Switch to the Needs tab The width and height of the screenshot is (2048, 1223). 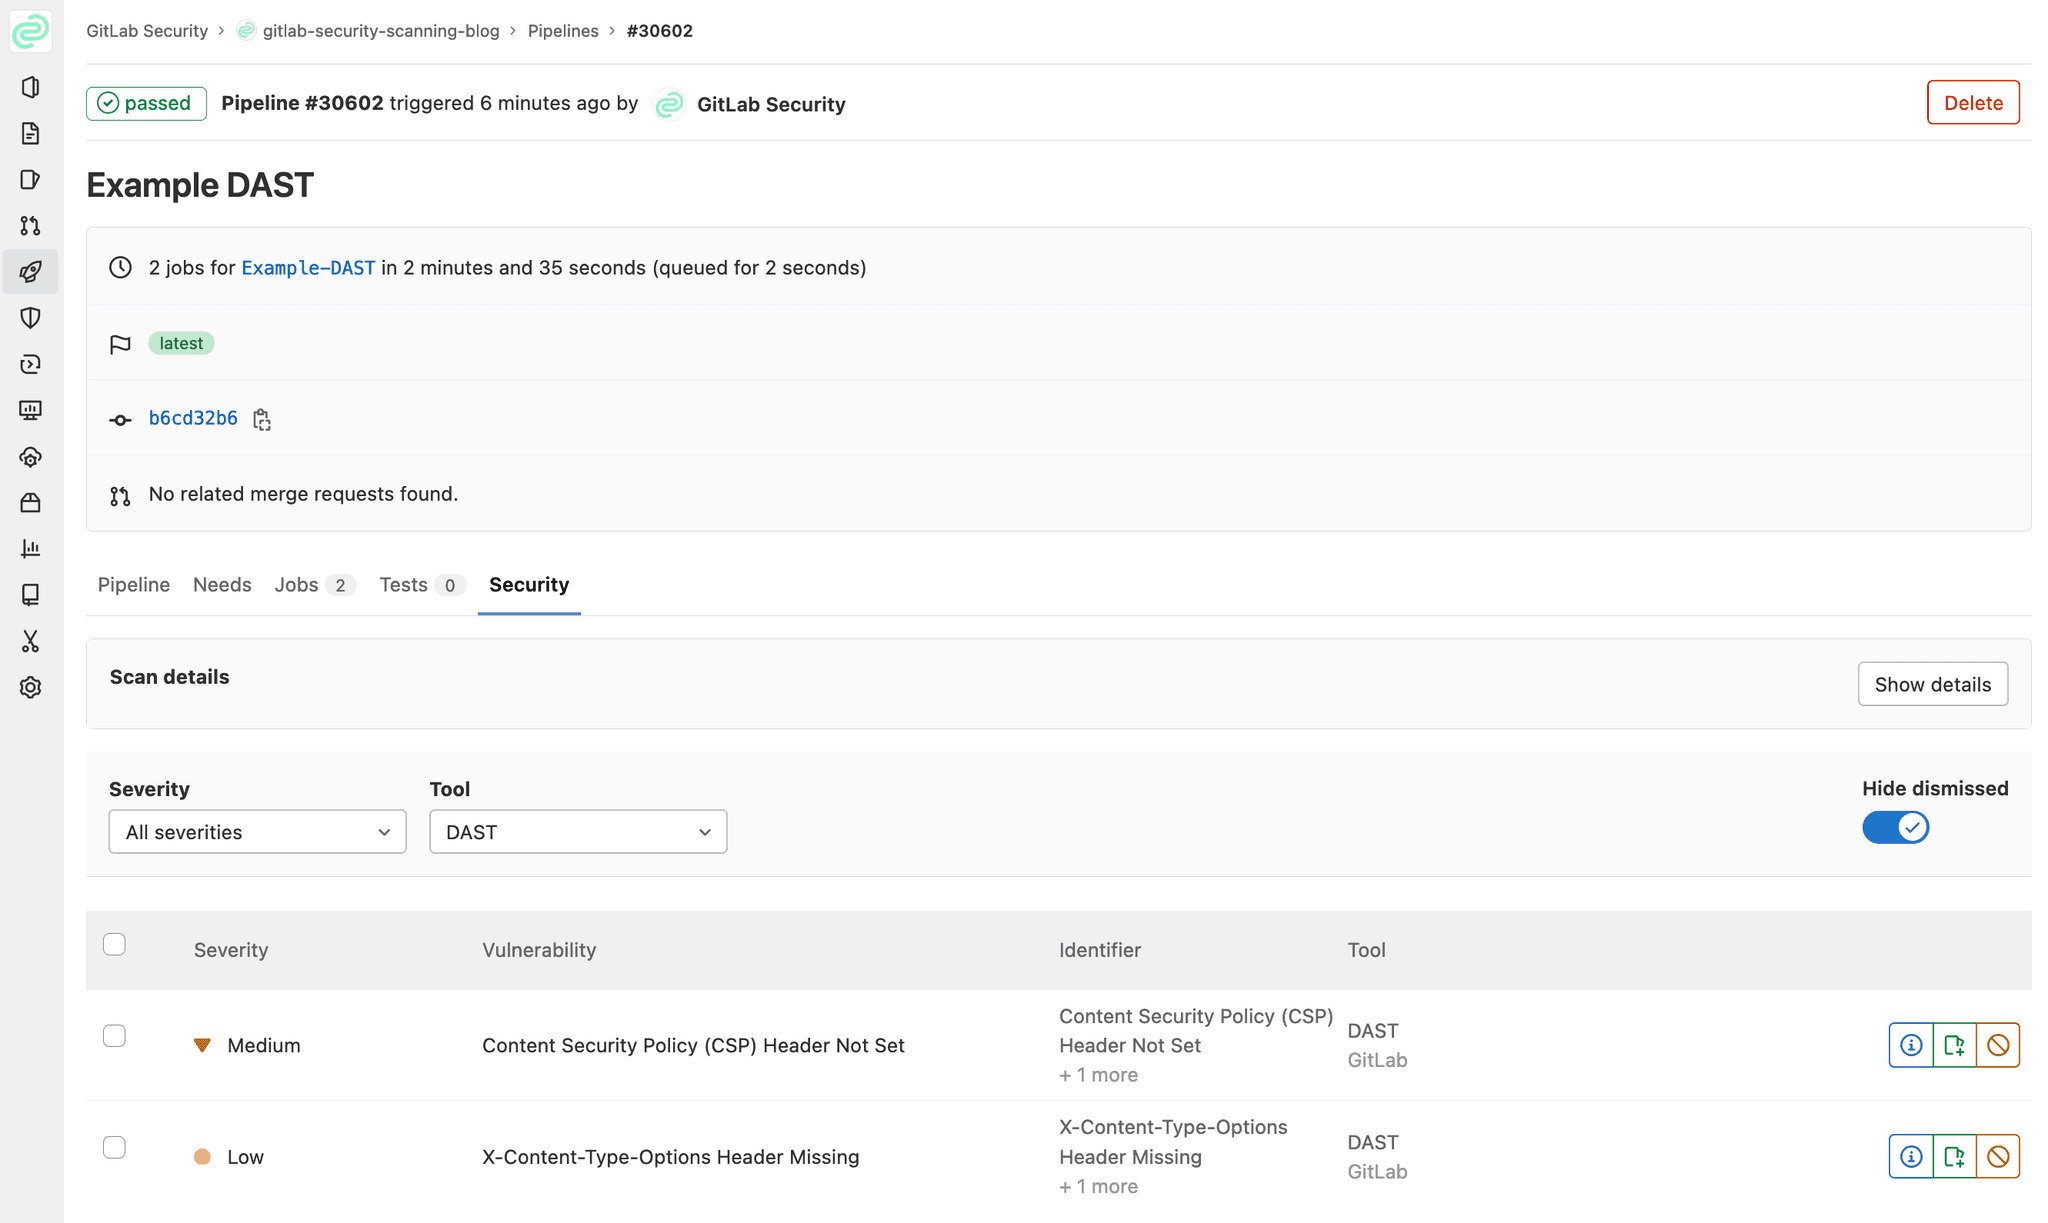coord(222,585)
